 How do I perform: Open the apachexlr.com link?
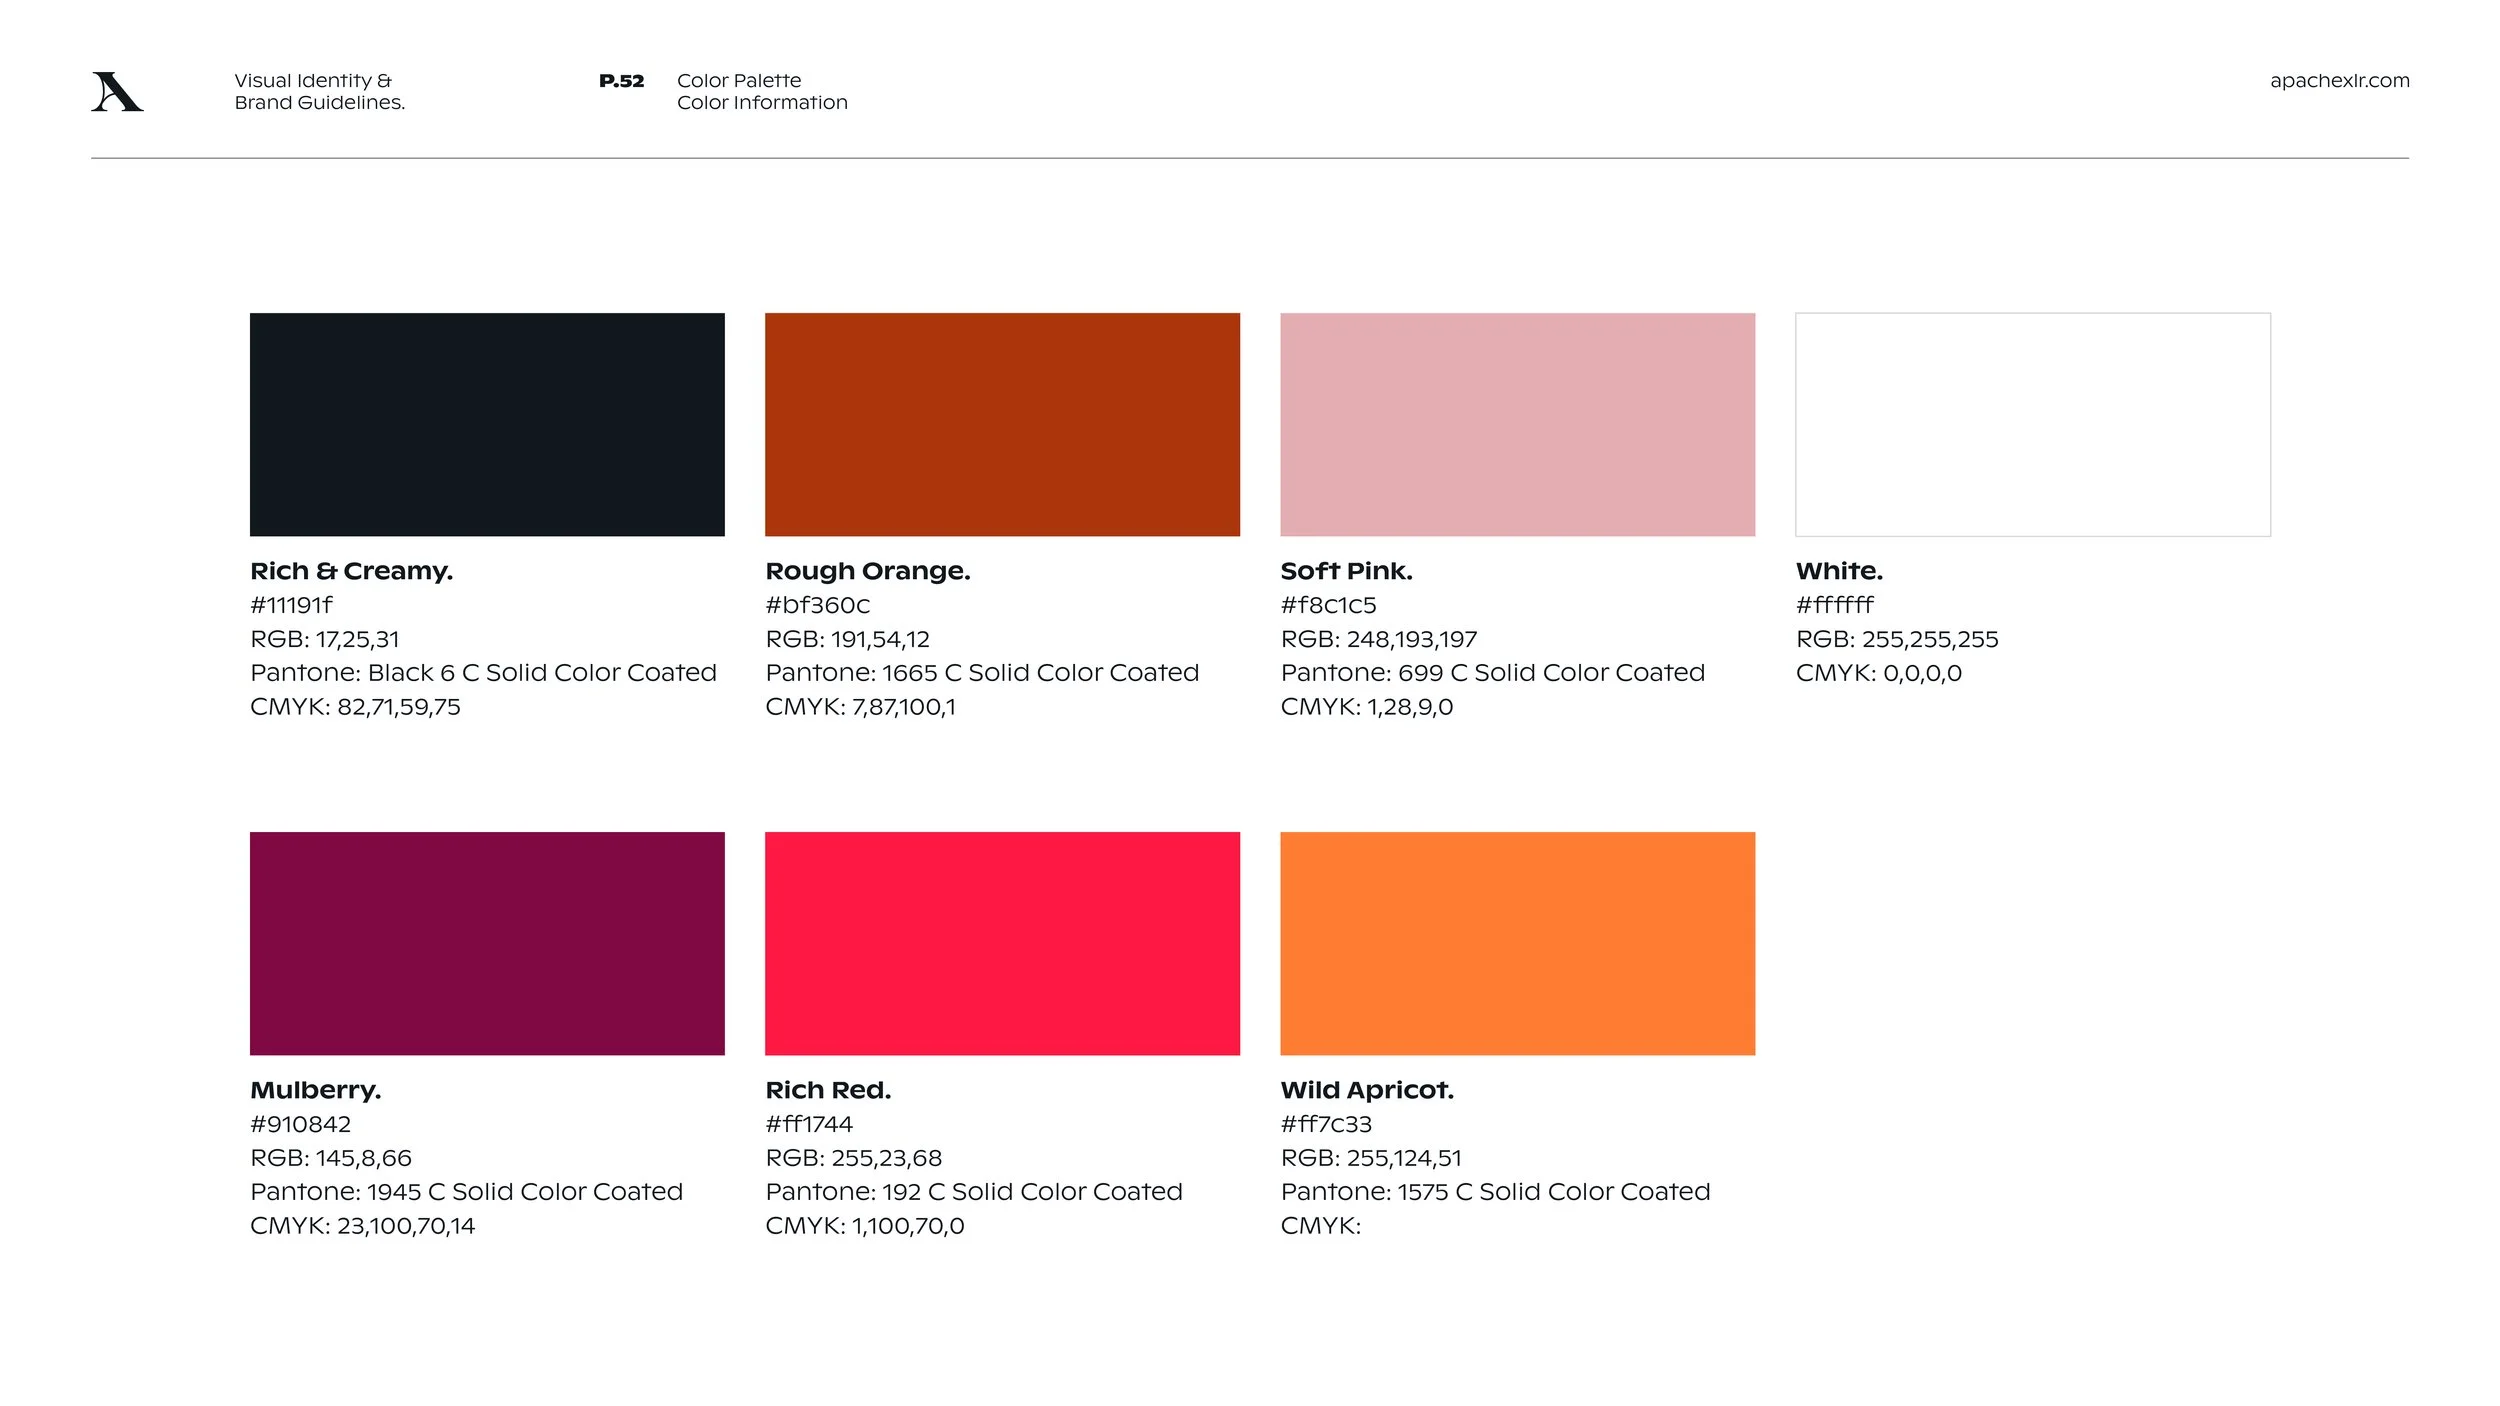[2338, 81]
